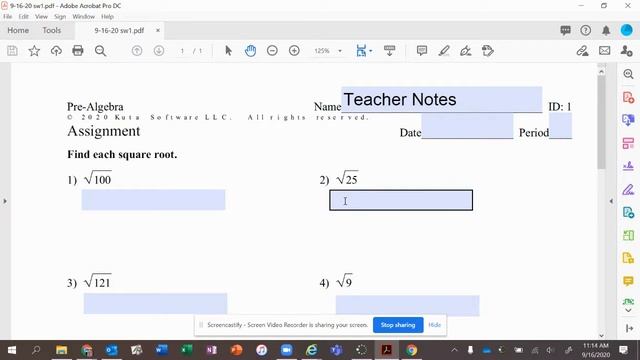Image resolution: width=640 pixels, height=360 pixels.
Task: Open Fill & Sign pen in right pane
Action: click(x=628, y=189)
